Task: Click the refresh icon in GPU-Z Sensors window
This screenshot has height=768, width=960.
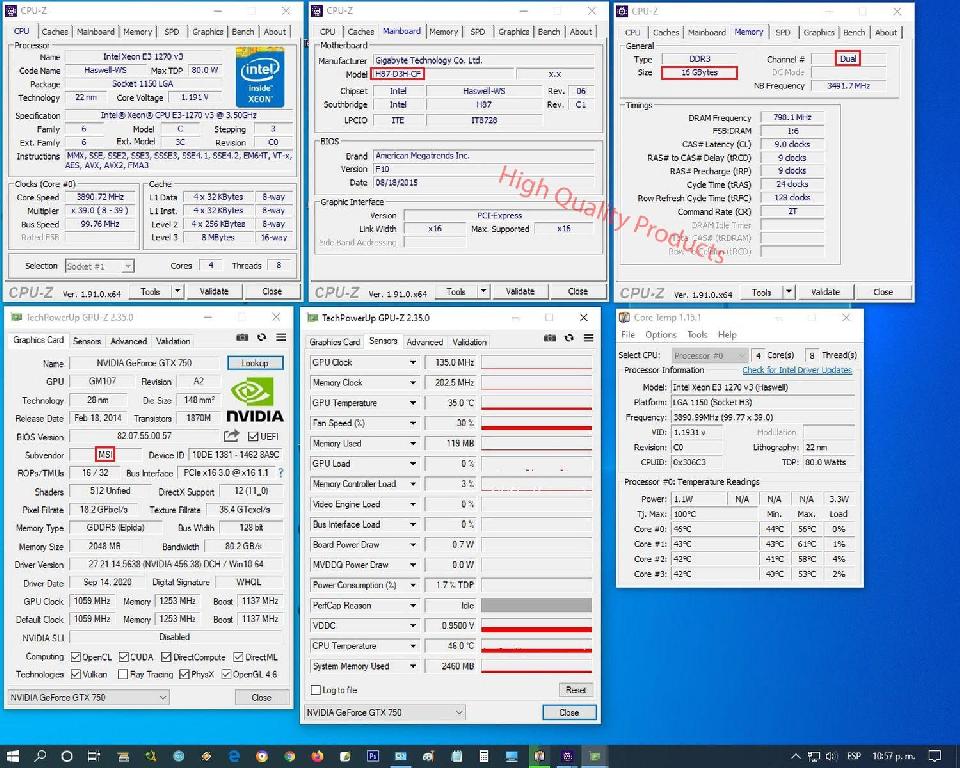Action: [569, 338]
